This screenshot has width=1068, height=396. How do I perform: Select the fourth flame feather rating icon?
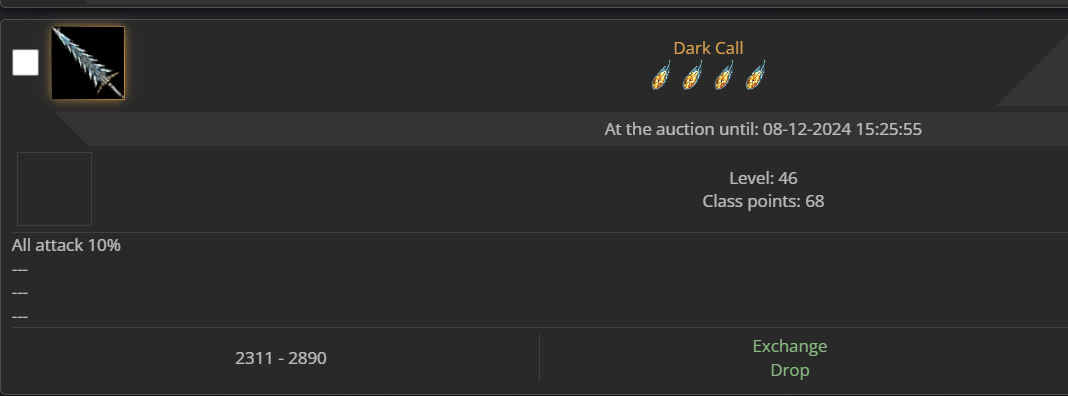(755, 76)
